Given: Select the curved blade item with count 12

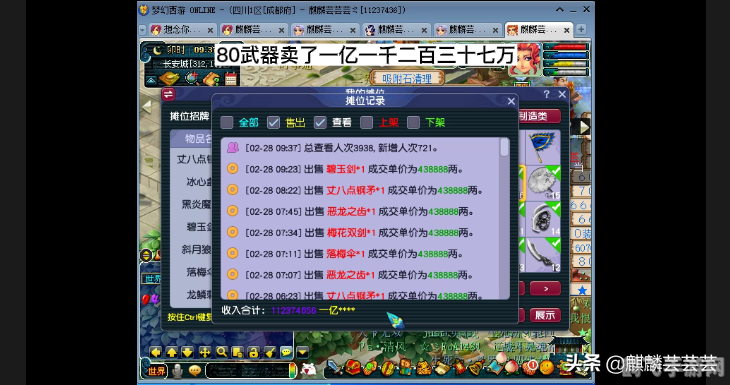Looking at the screenshot, I should click(543, 255).
